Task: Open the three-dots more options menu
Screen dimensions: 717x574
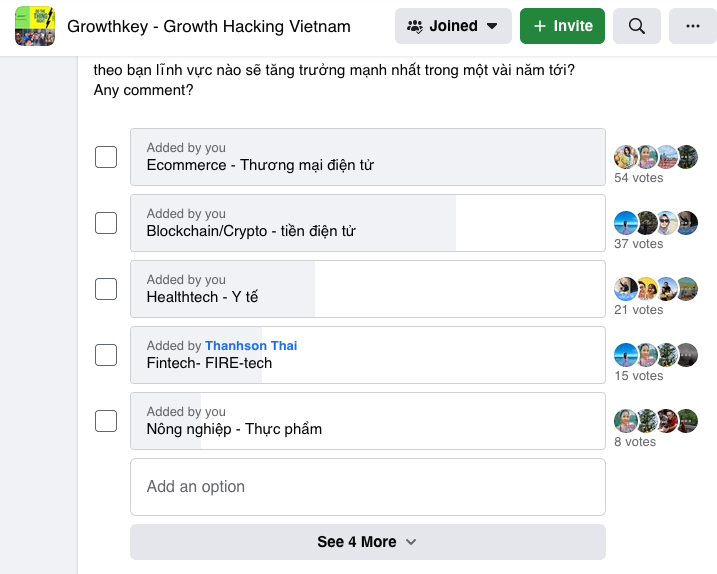Action: [692, 26]
